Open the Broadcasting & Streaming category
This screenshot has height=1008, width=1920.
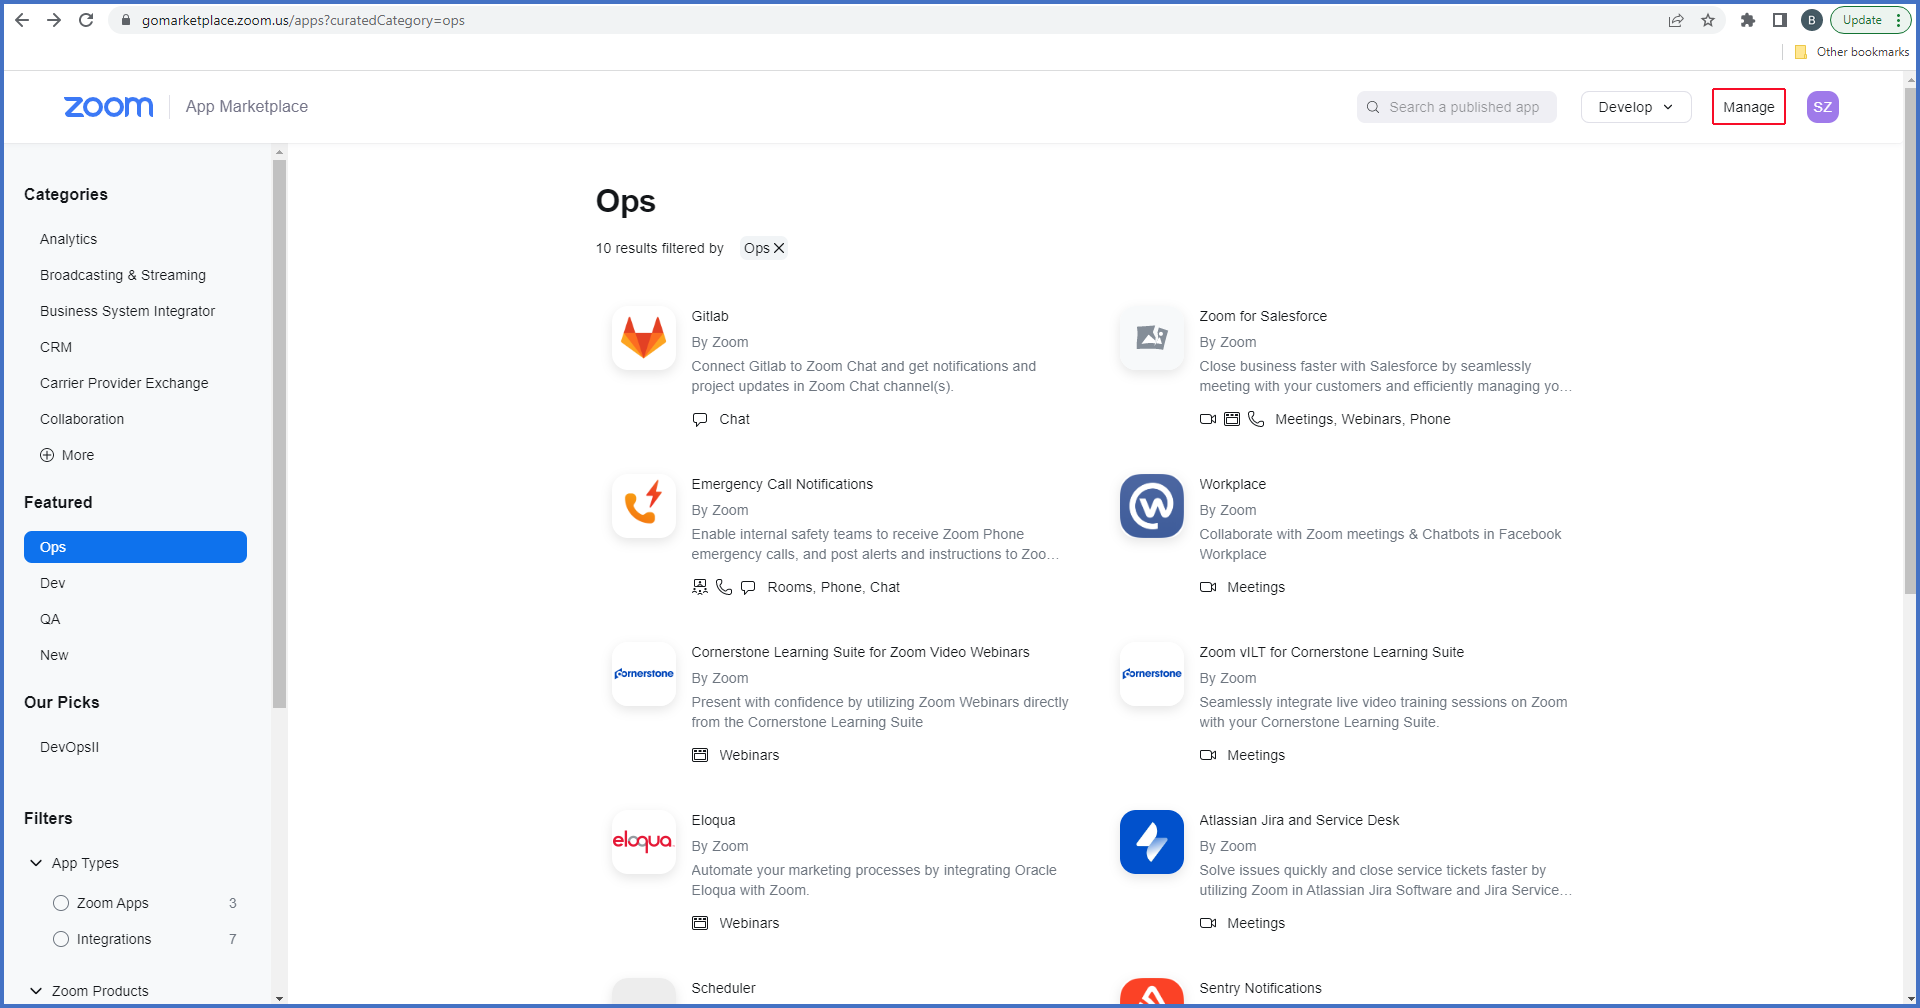click(x=123, y=275)
